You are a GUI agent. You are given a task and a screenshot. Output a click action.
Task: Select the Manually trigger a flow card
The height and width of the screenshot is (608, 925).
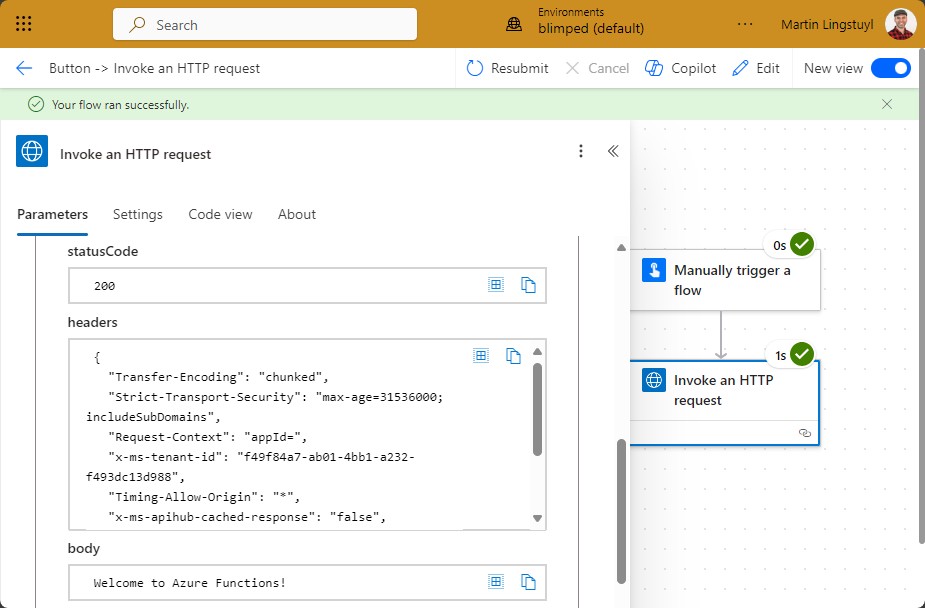pos(725,280)
